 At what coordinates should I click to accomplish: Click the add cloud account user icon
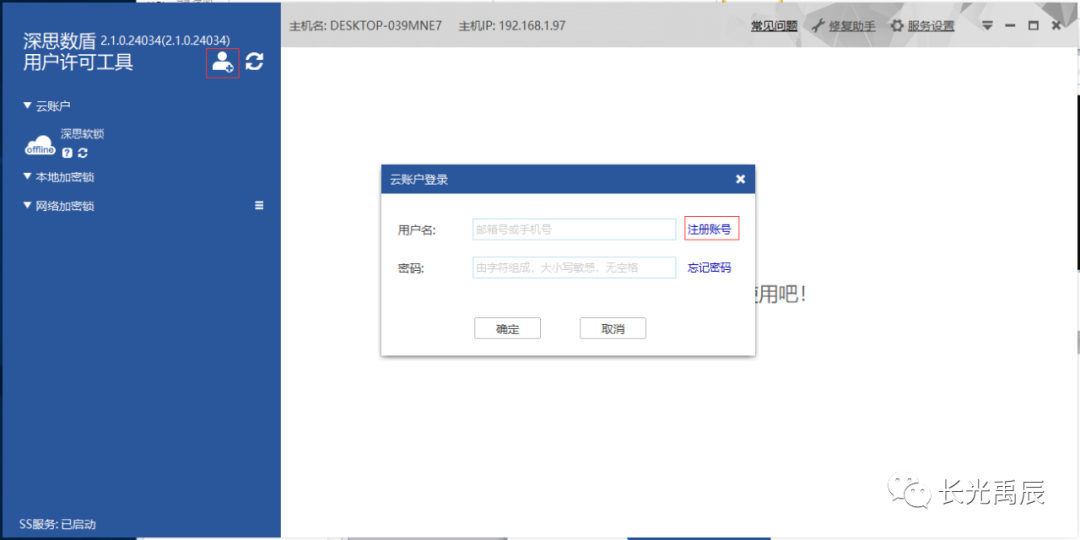222,62
